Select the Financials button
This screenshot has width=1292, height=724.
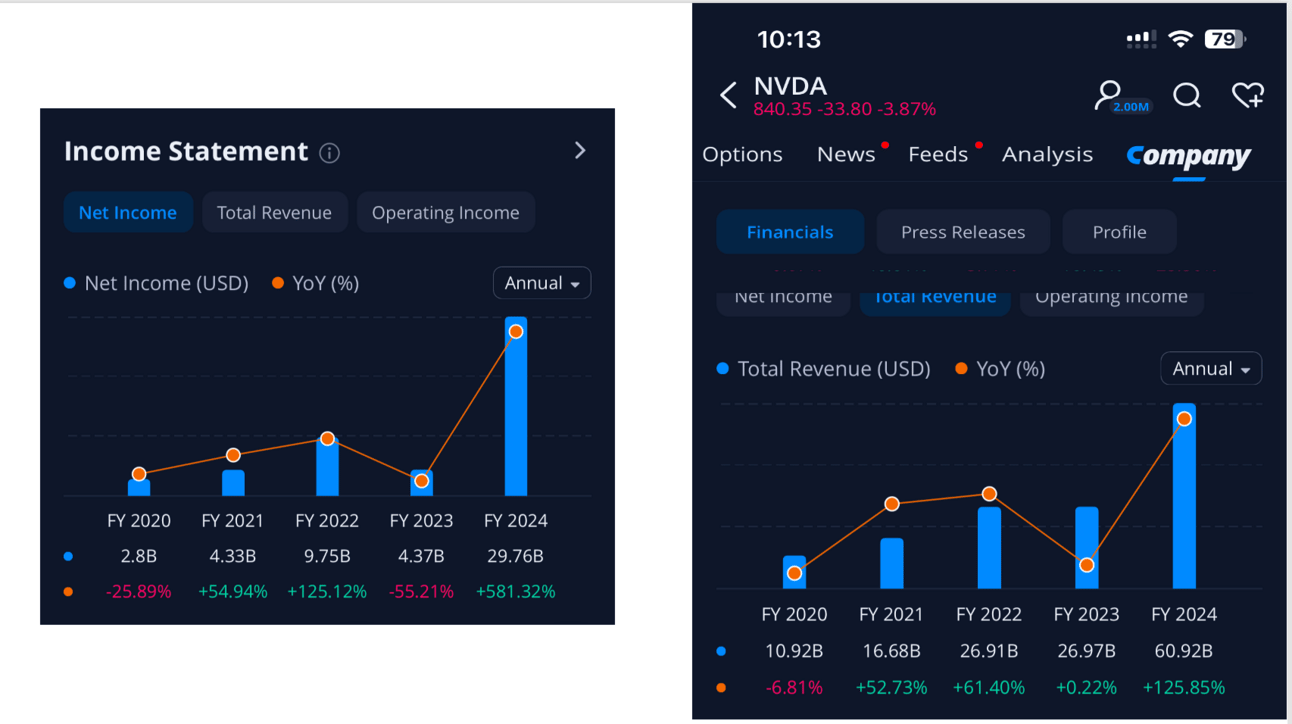tap(790, 232)
